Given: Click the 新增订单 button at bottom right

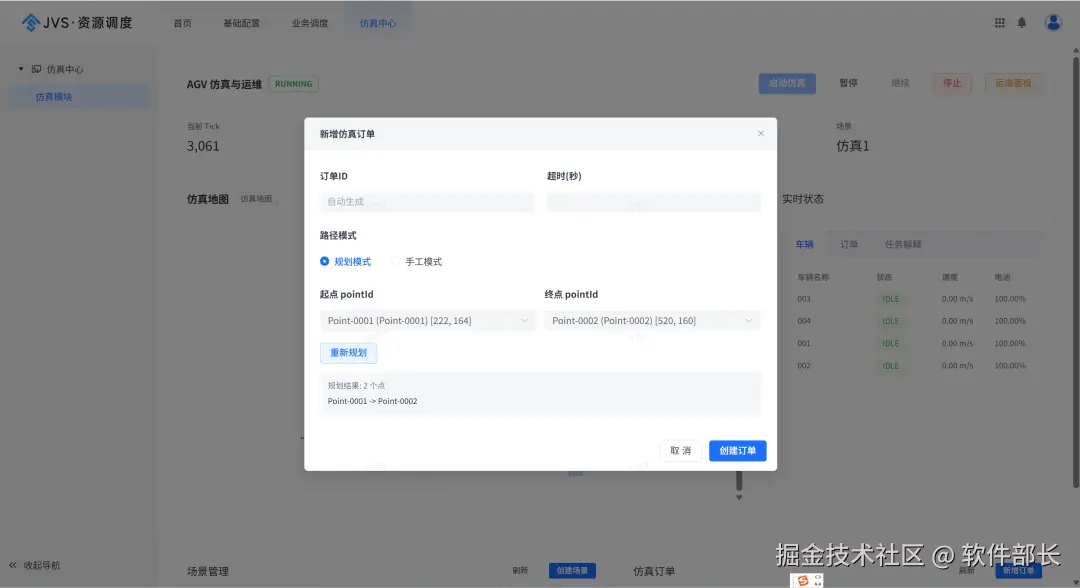Looking at the screenshot, I should (1018, 570).
